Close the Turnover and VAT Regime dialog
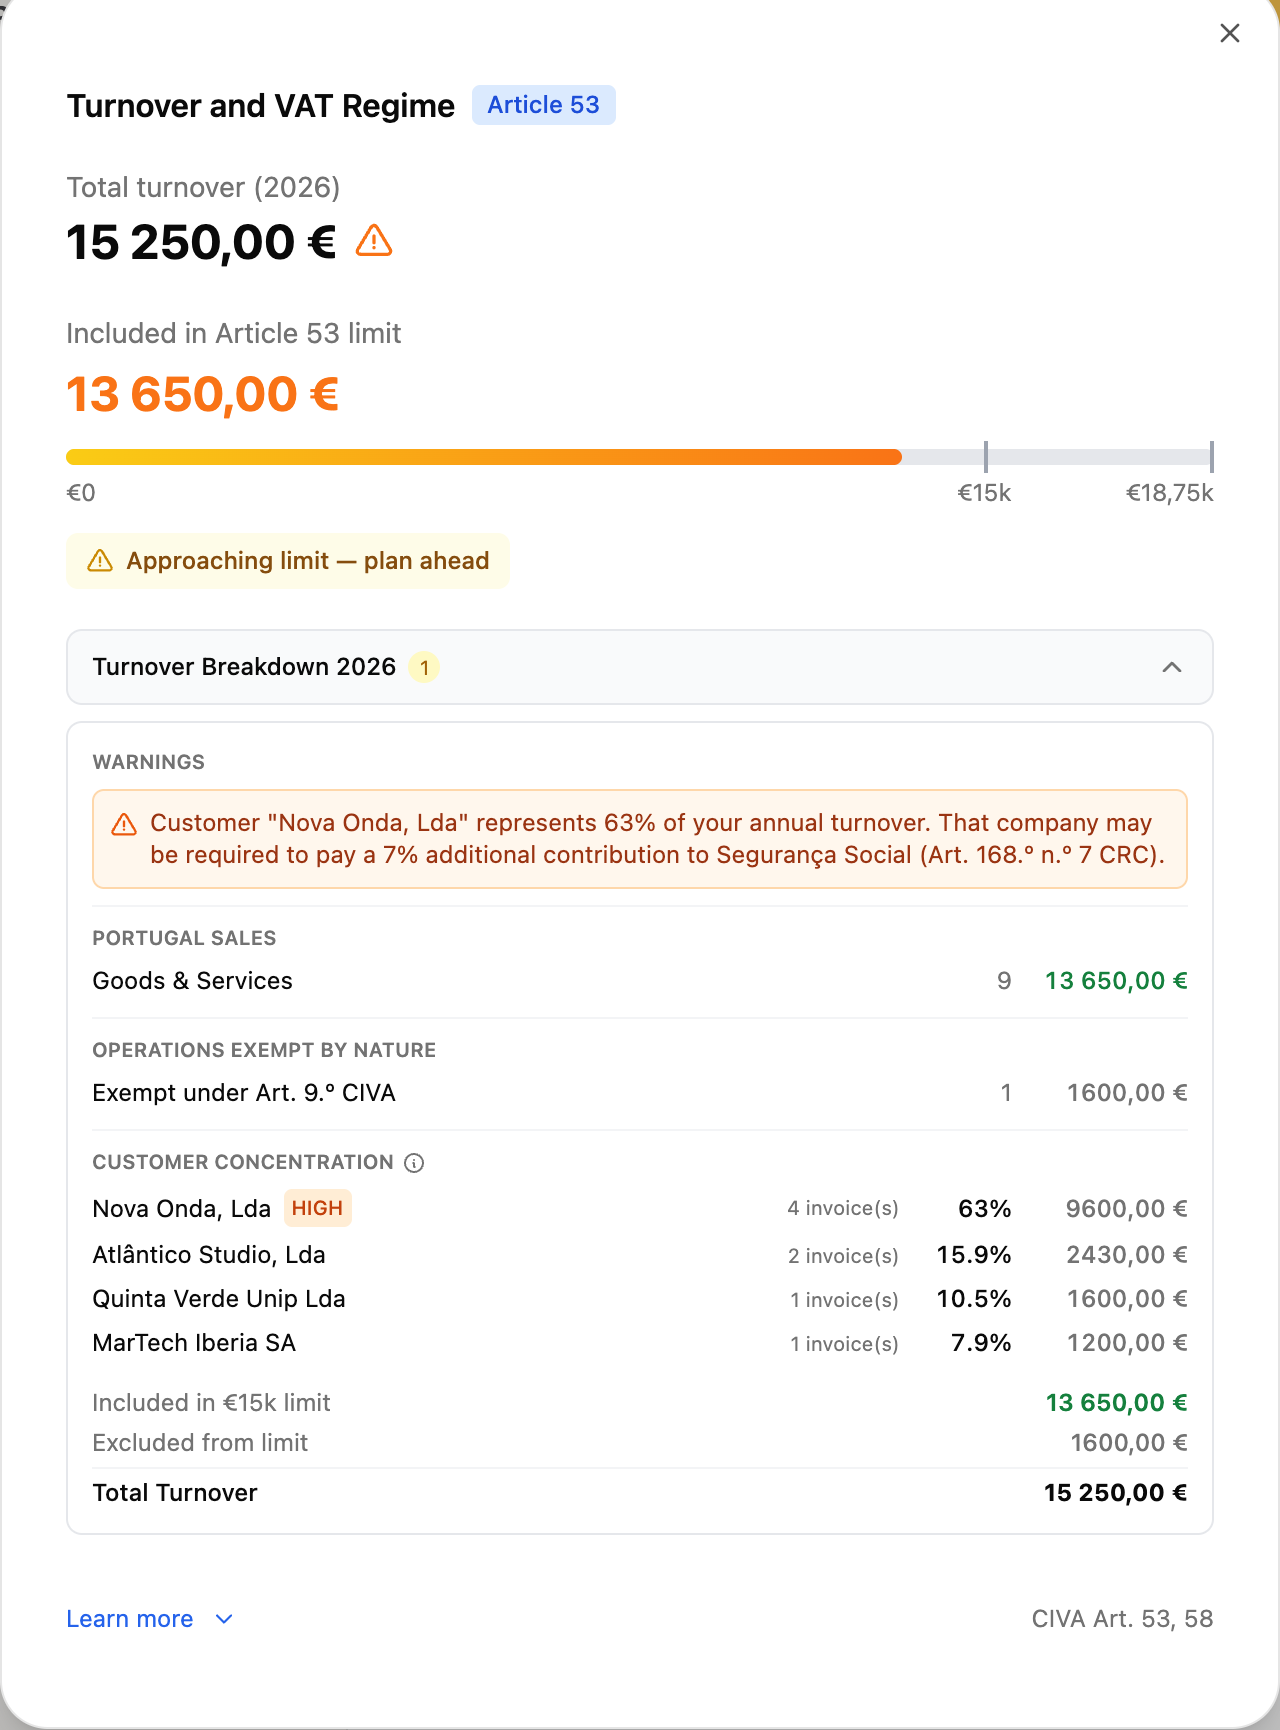This screenshot has height=1730, width=1280. point(1230,33)
